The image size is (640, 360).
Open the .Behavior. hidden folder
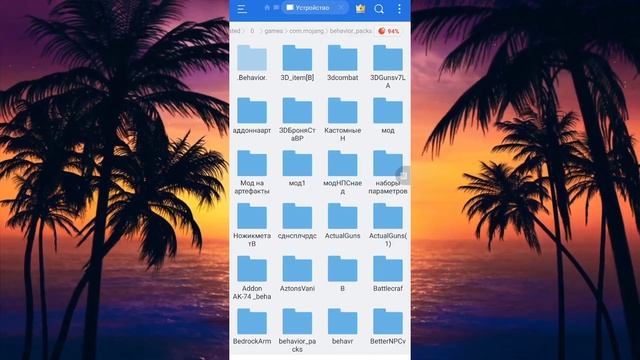pos(252,63)
